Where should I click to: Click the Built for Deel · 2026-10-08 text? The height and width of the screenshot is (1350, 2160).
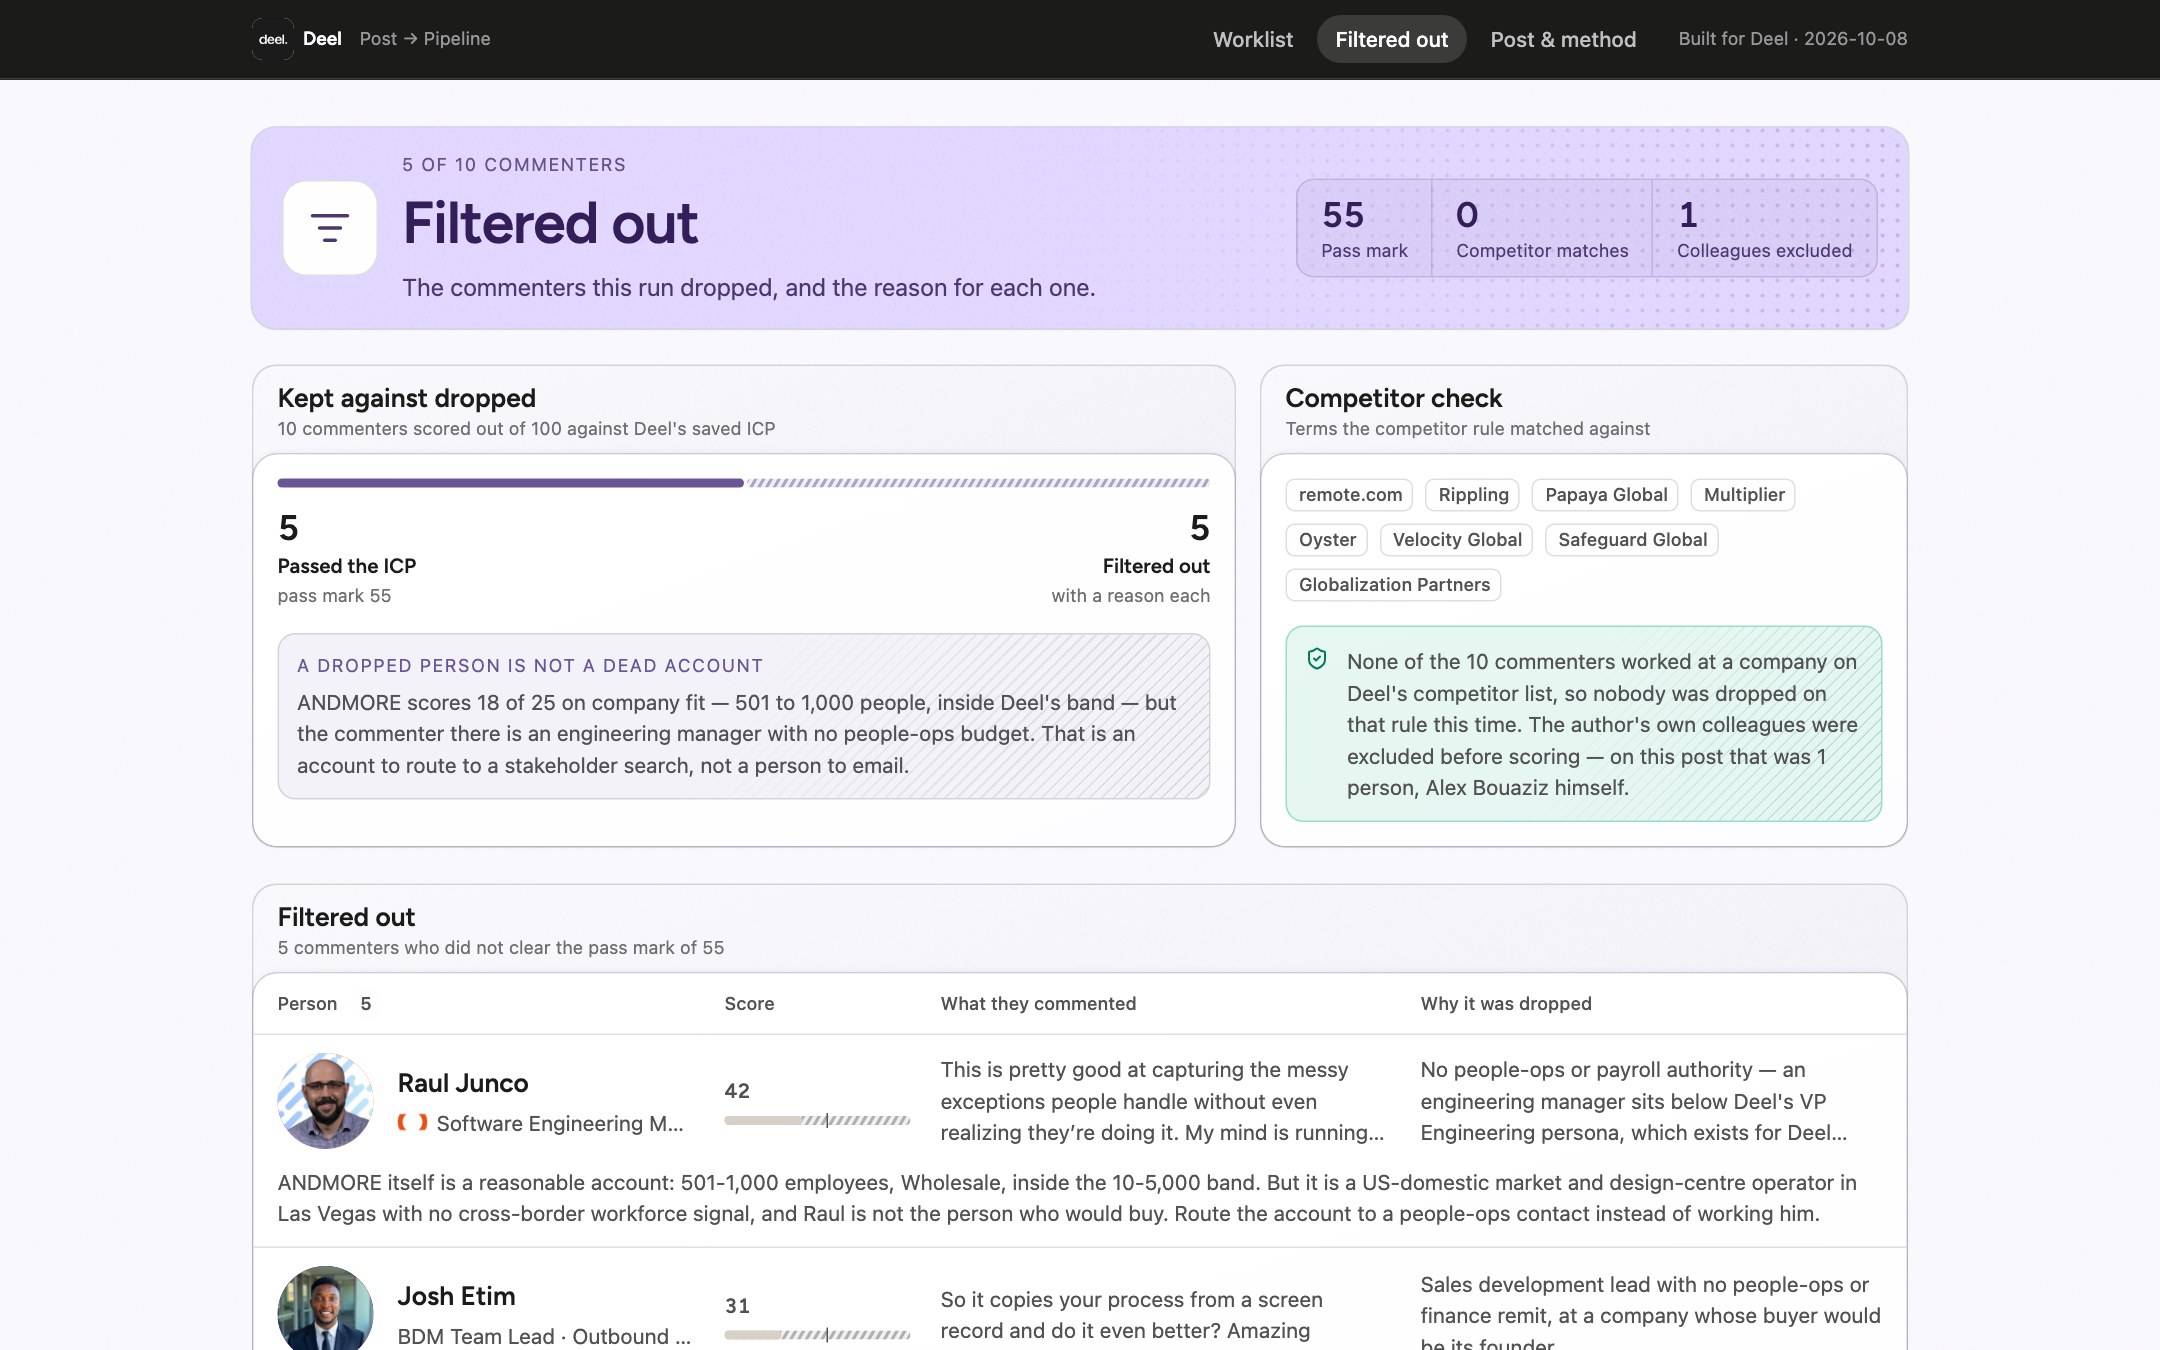point(1792,39)
